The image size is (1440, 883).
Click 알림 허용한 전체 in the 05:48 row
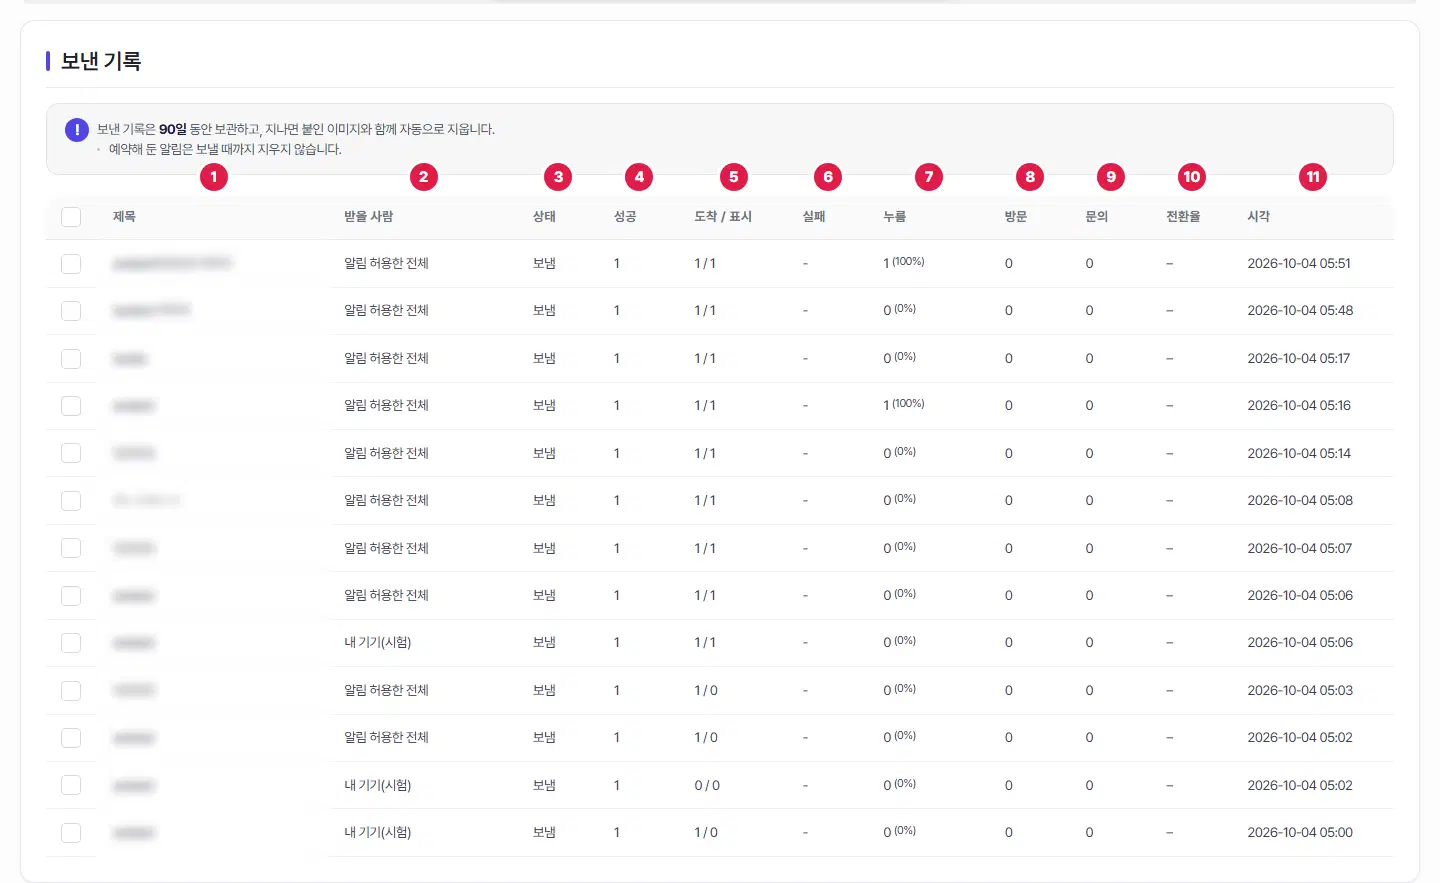click(387, 311)
